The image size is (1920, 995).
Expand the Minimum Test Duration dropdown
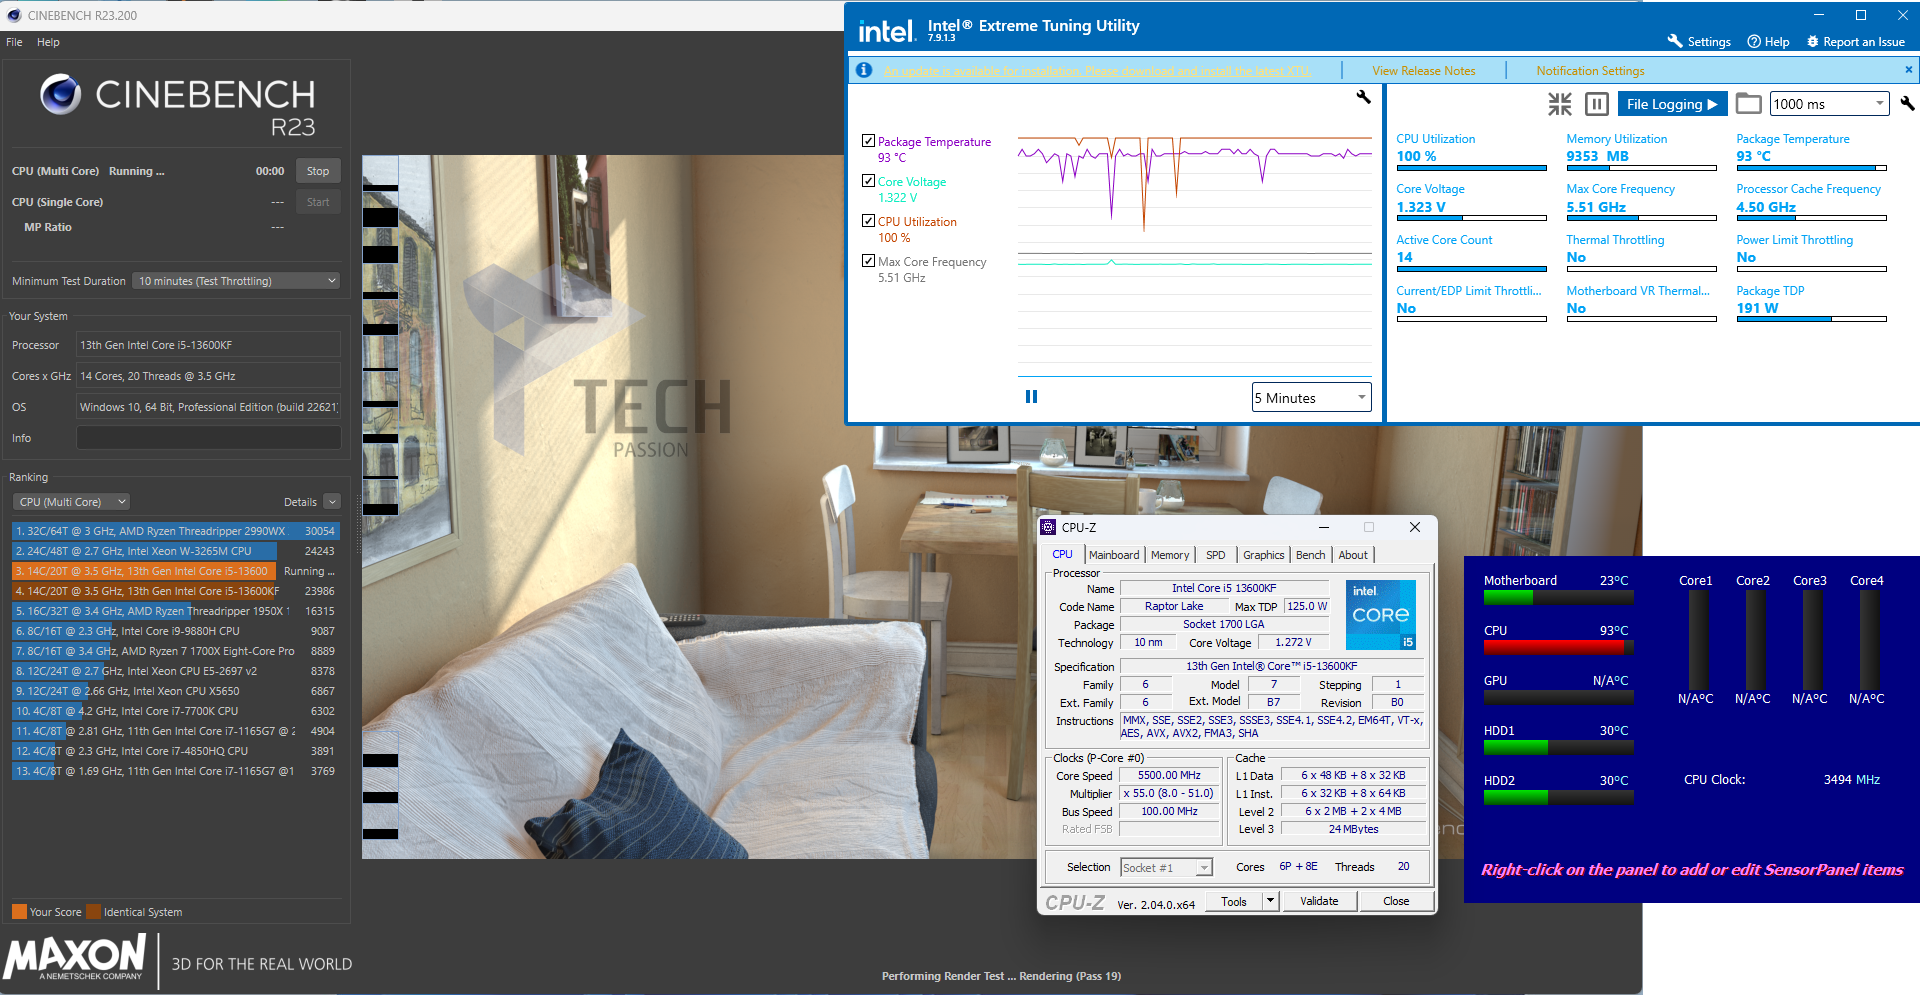236,281
